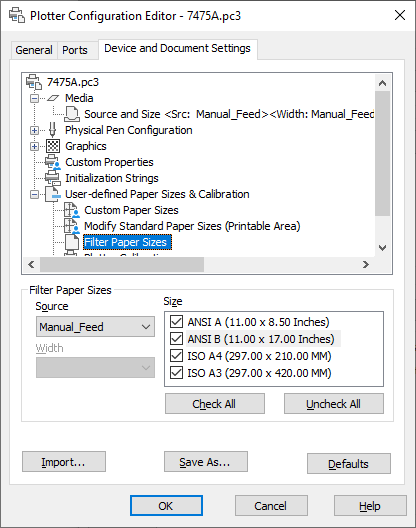This screenshot has height=528, width=416.
Task: Click the Save As... button
Action: (205, 462)
